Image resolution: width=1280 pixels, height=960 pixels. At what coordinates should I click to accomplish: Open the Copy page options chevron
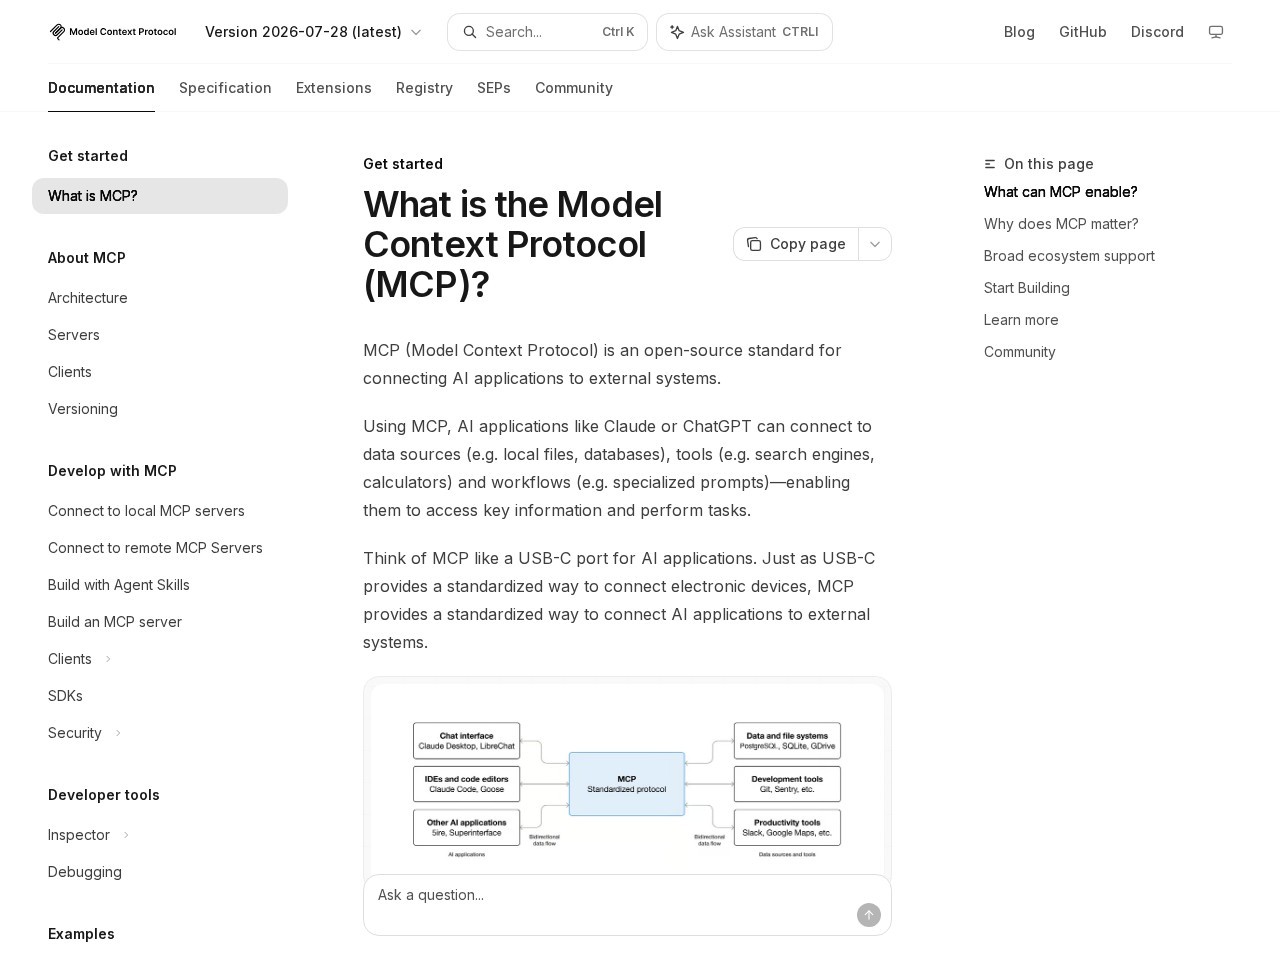(x=875, y=244)
